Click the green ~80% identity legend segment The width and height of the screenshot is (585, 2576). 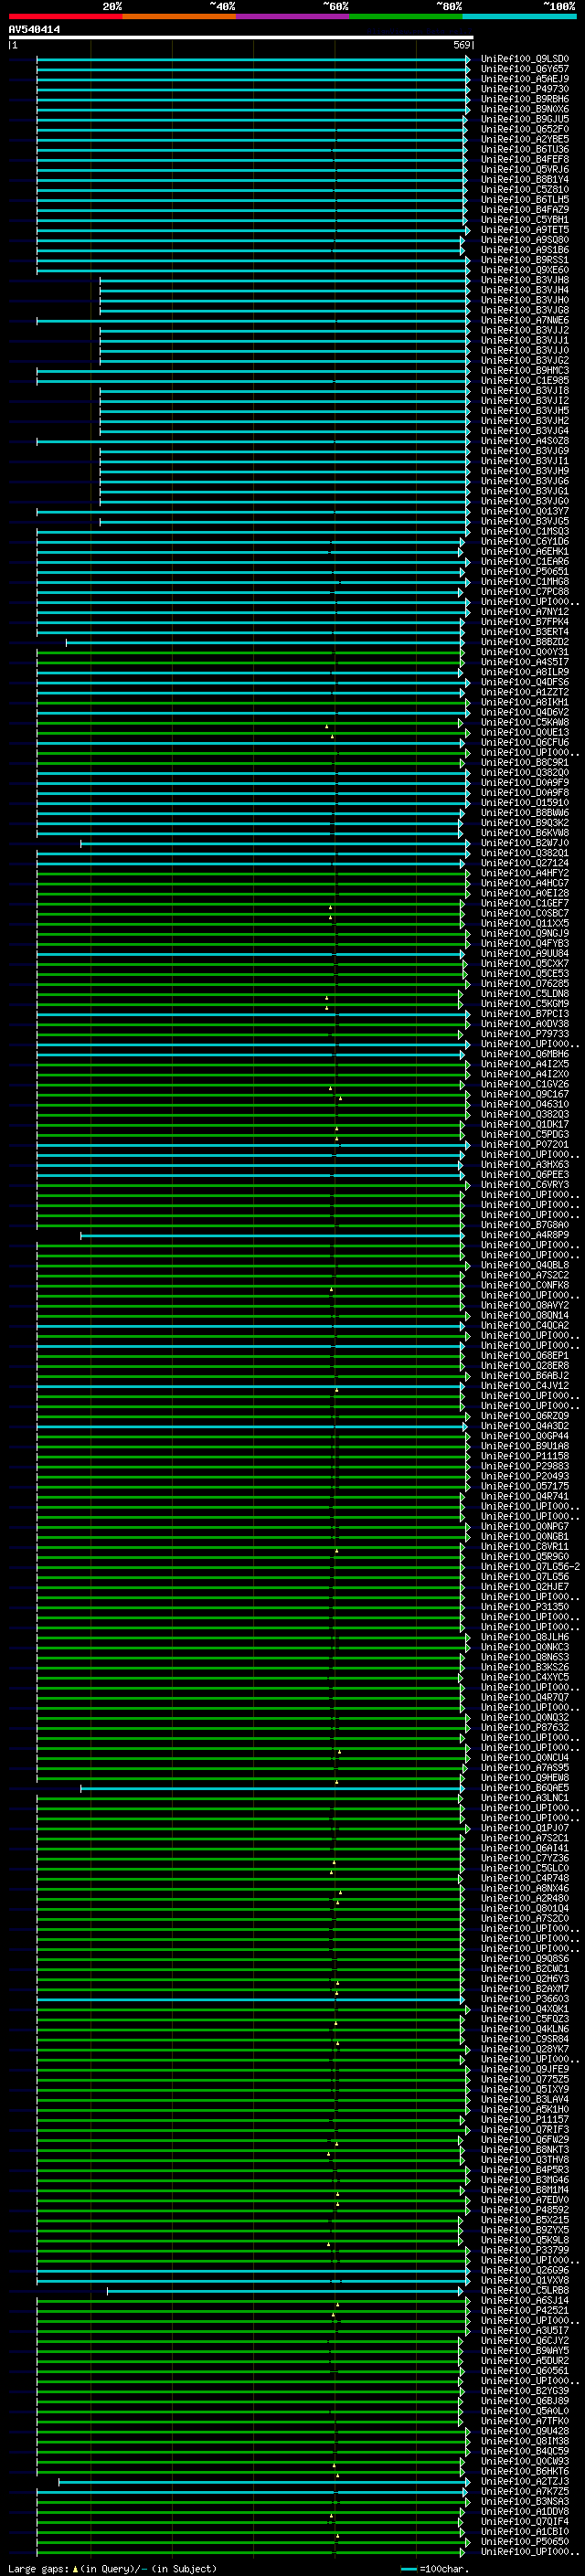406,16
